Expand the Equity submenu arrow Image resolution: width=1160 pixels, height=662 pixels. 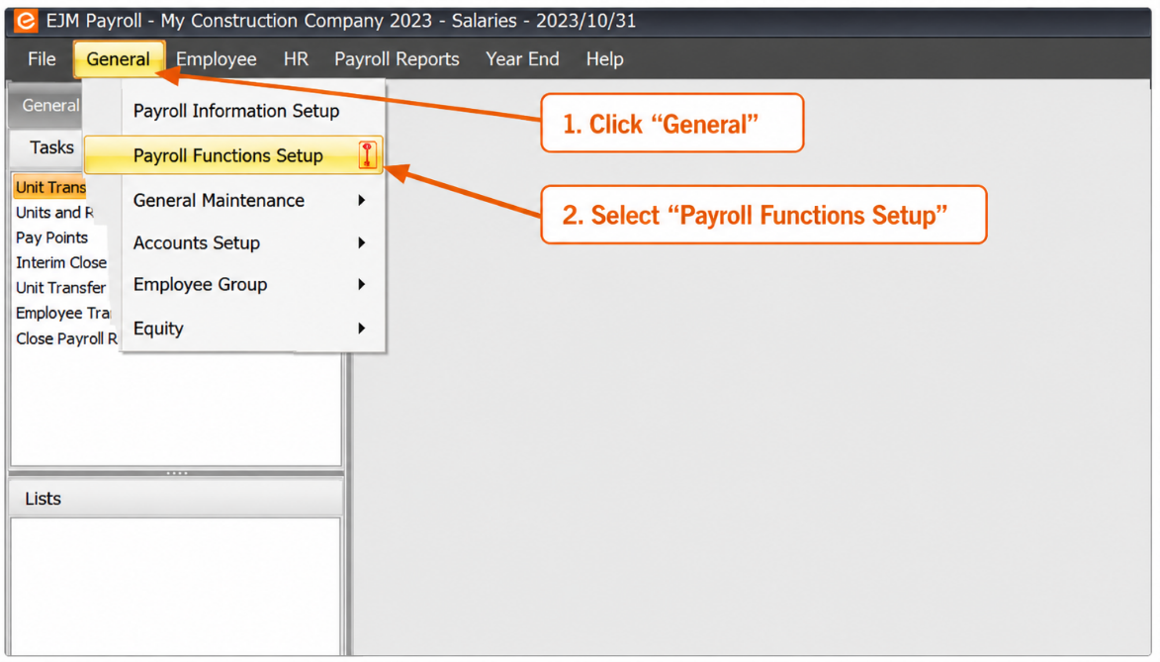click(x=362, y=328)
